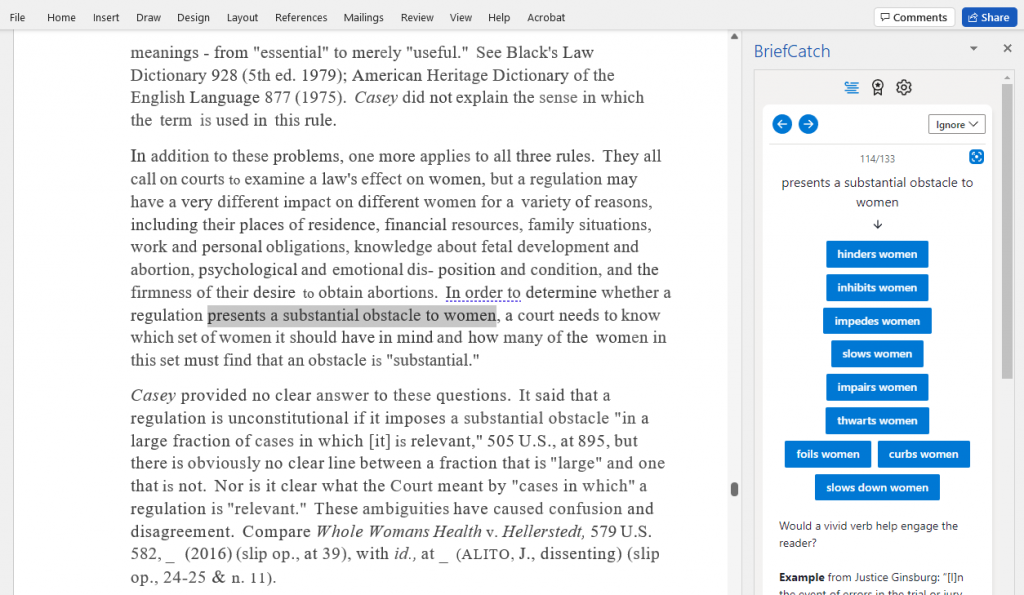Switch to the Review tab
This screenshot has height=595, width=1024.
[x=417, y=18]
